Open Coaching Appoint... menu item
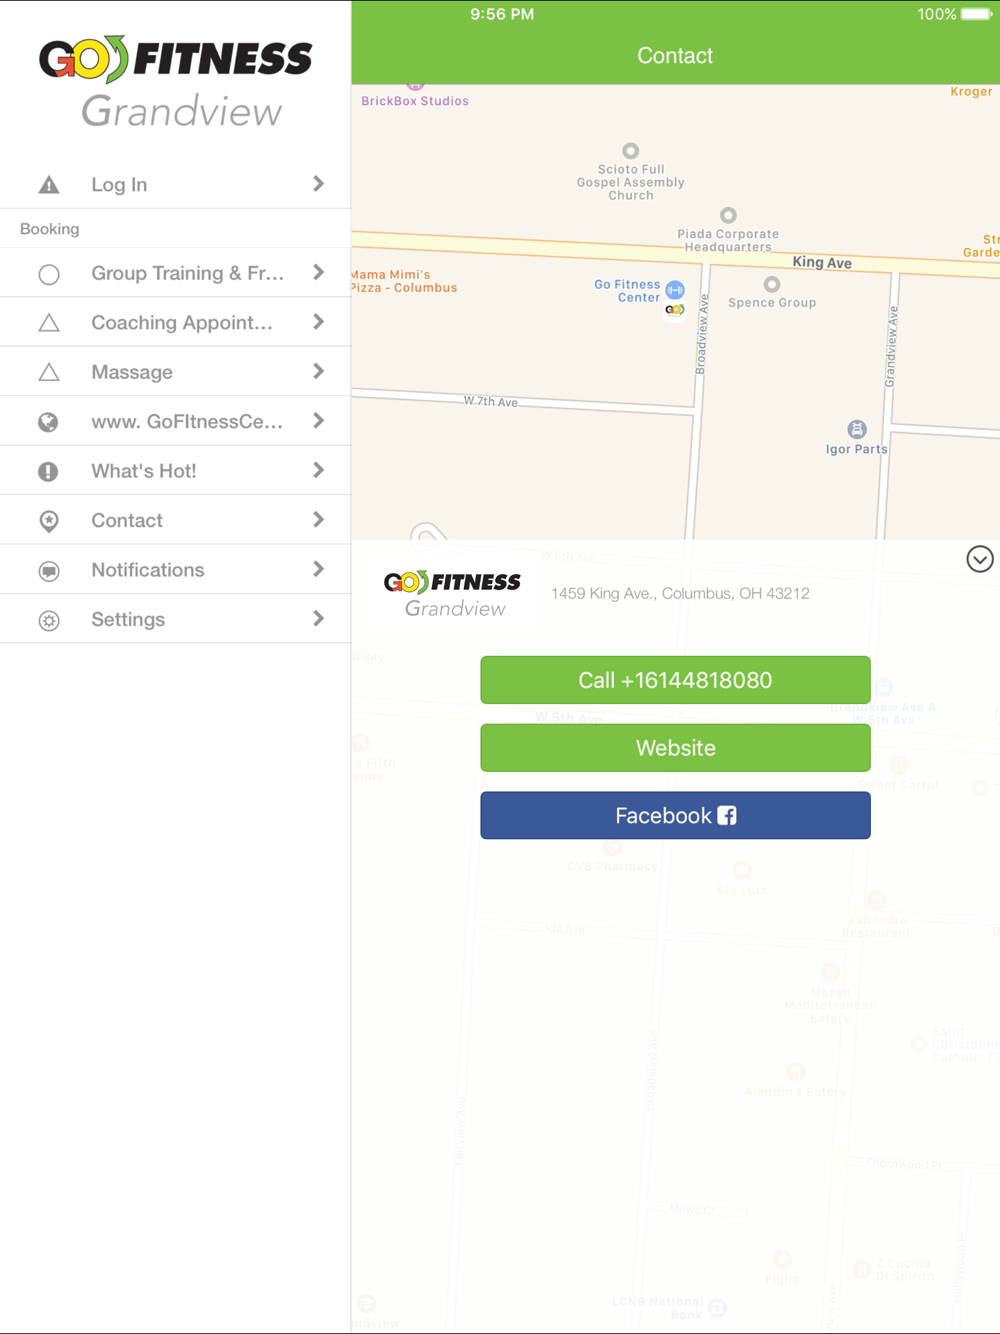The image size is (1000, 1334). coord(175,322)
